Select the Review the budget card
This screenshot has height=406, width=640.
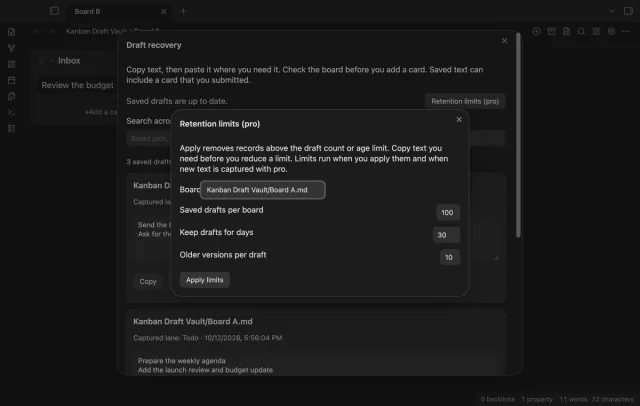[78, 85]
